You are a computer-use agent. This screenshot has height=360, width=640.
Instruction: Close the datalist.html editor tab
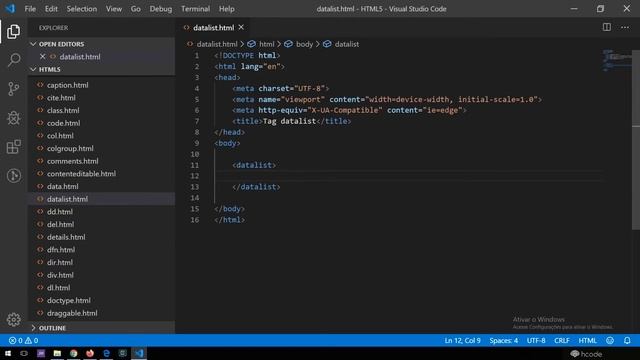tap(241, 27)
